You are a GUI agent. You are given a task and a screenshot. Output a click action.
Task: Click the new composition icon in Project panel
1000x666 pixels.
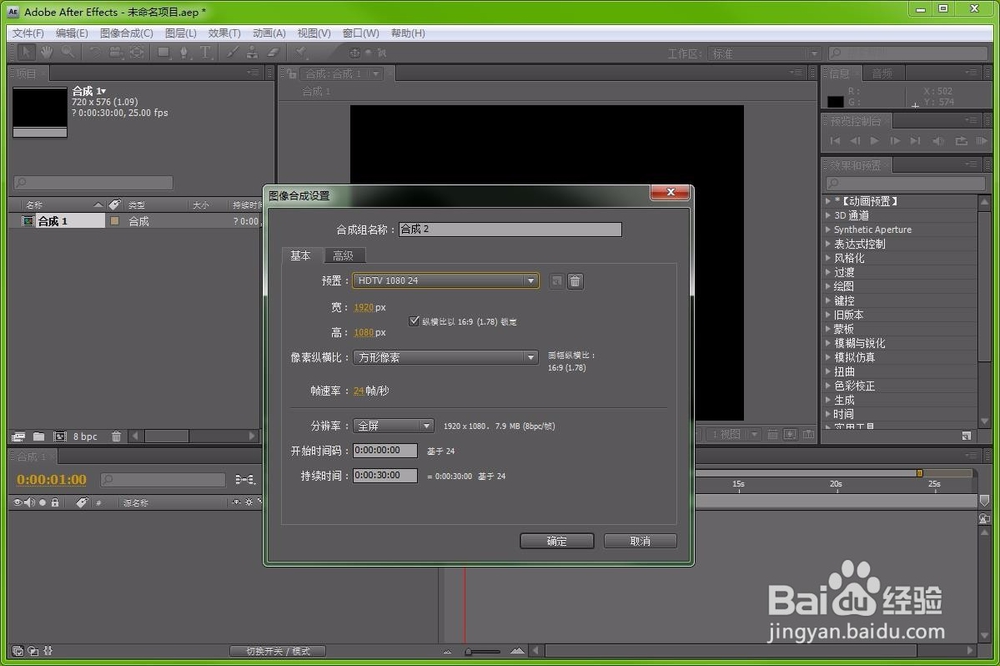(59, 436)
